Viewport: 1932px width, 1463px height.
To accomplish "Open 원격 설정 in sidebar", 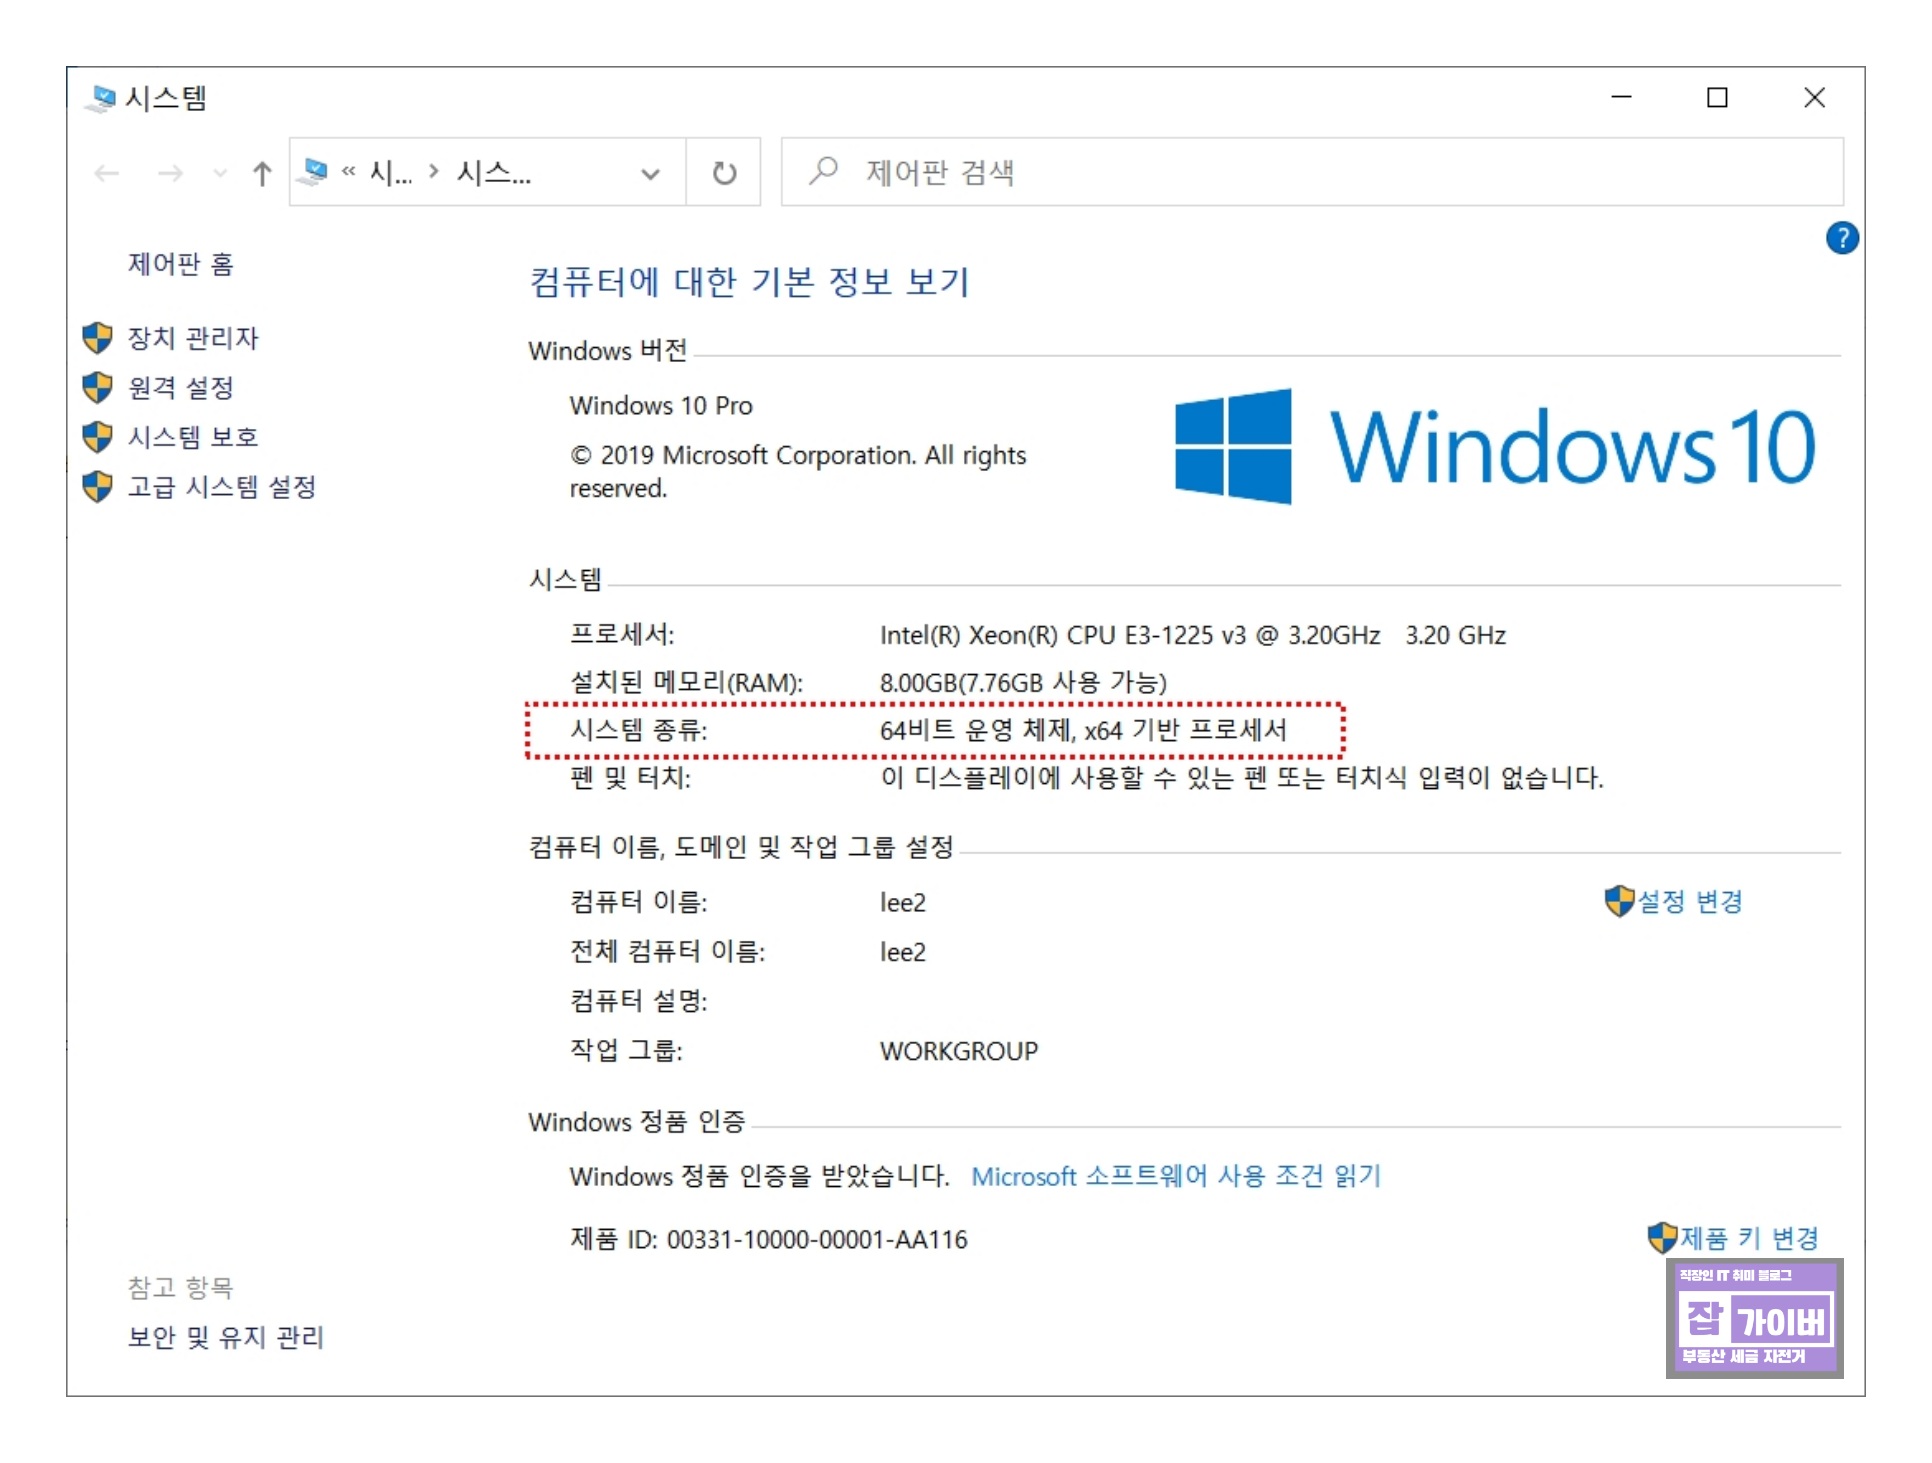I will [180, 388].
